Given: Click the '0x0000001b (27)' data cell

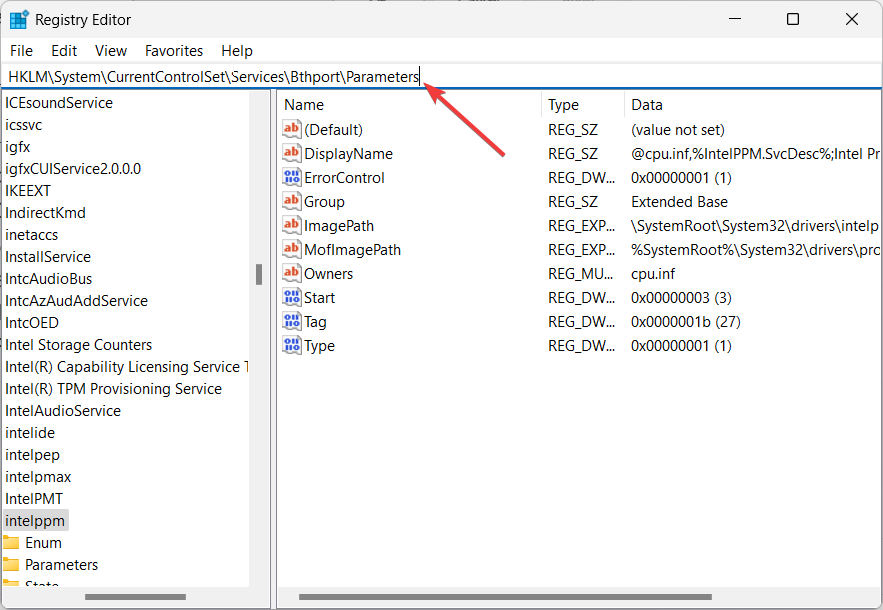Looking at the screenshot, I should [x=685, y=321].
